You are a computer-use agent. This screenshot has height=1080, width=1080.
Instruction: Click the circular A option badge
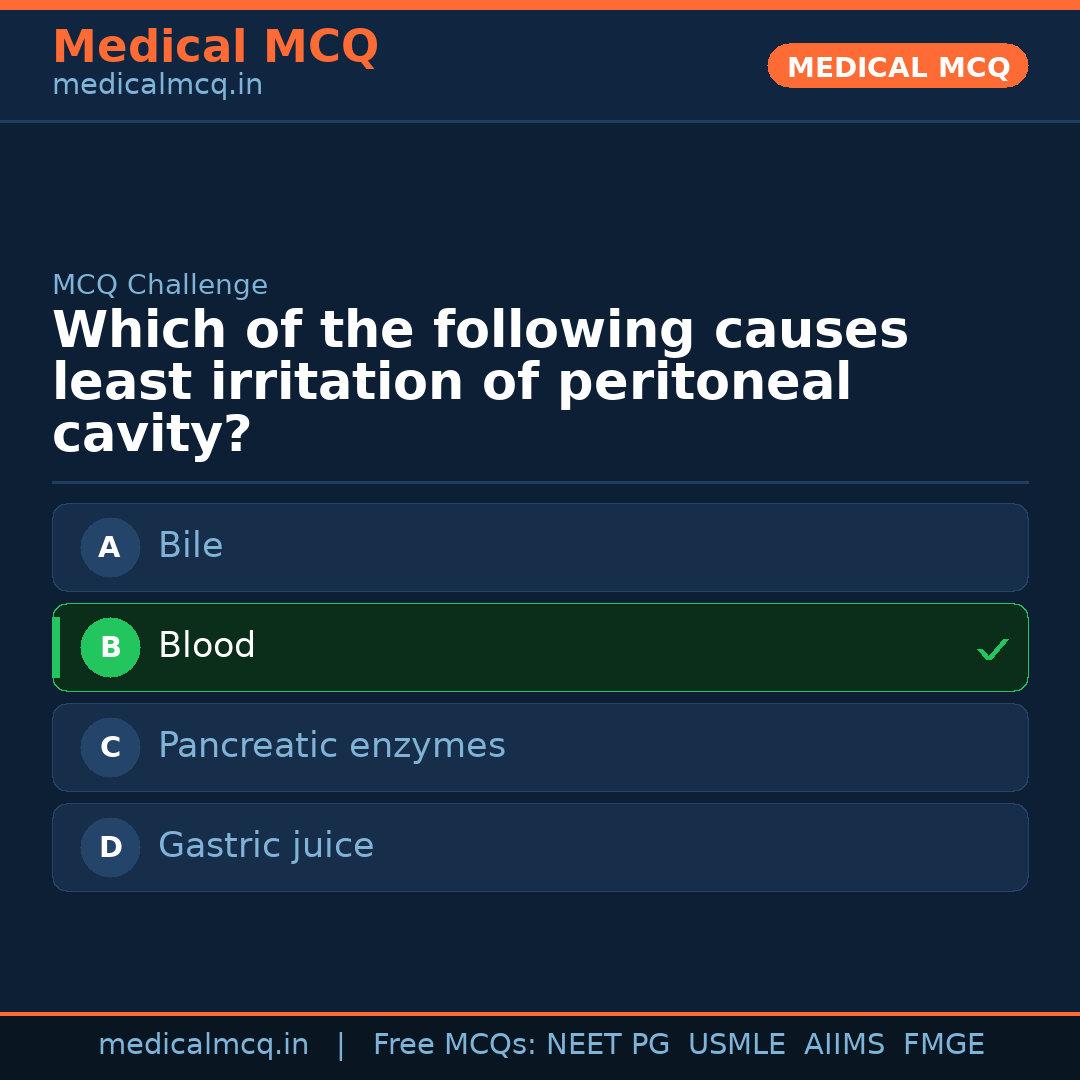click(110, 547)
